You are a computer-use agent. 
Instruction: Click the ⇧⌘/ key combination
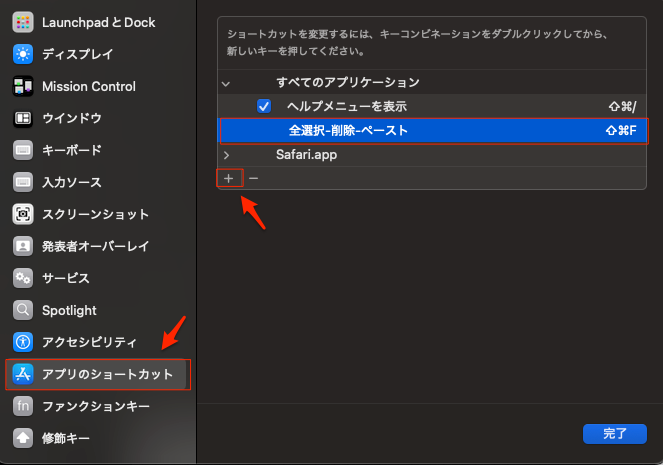coord(622,106)
